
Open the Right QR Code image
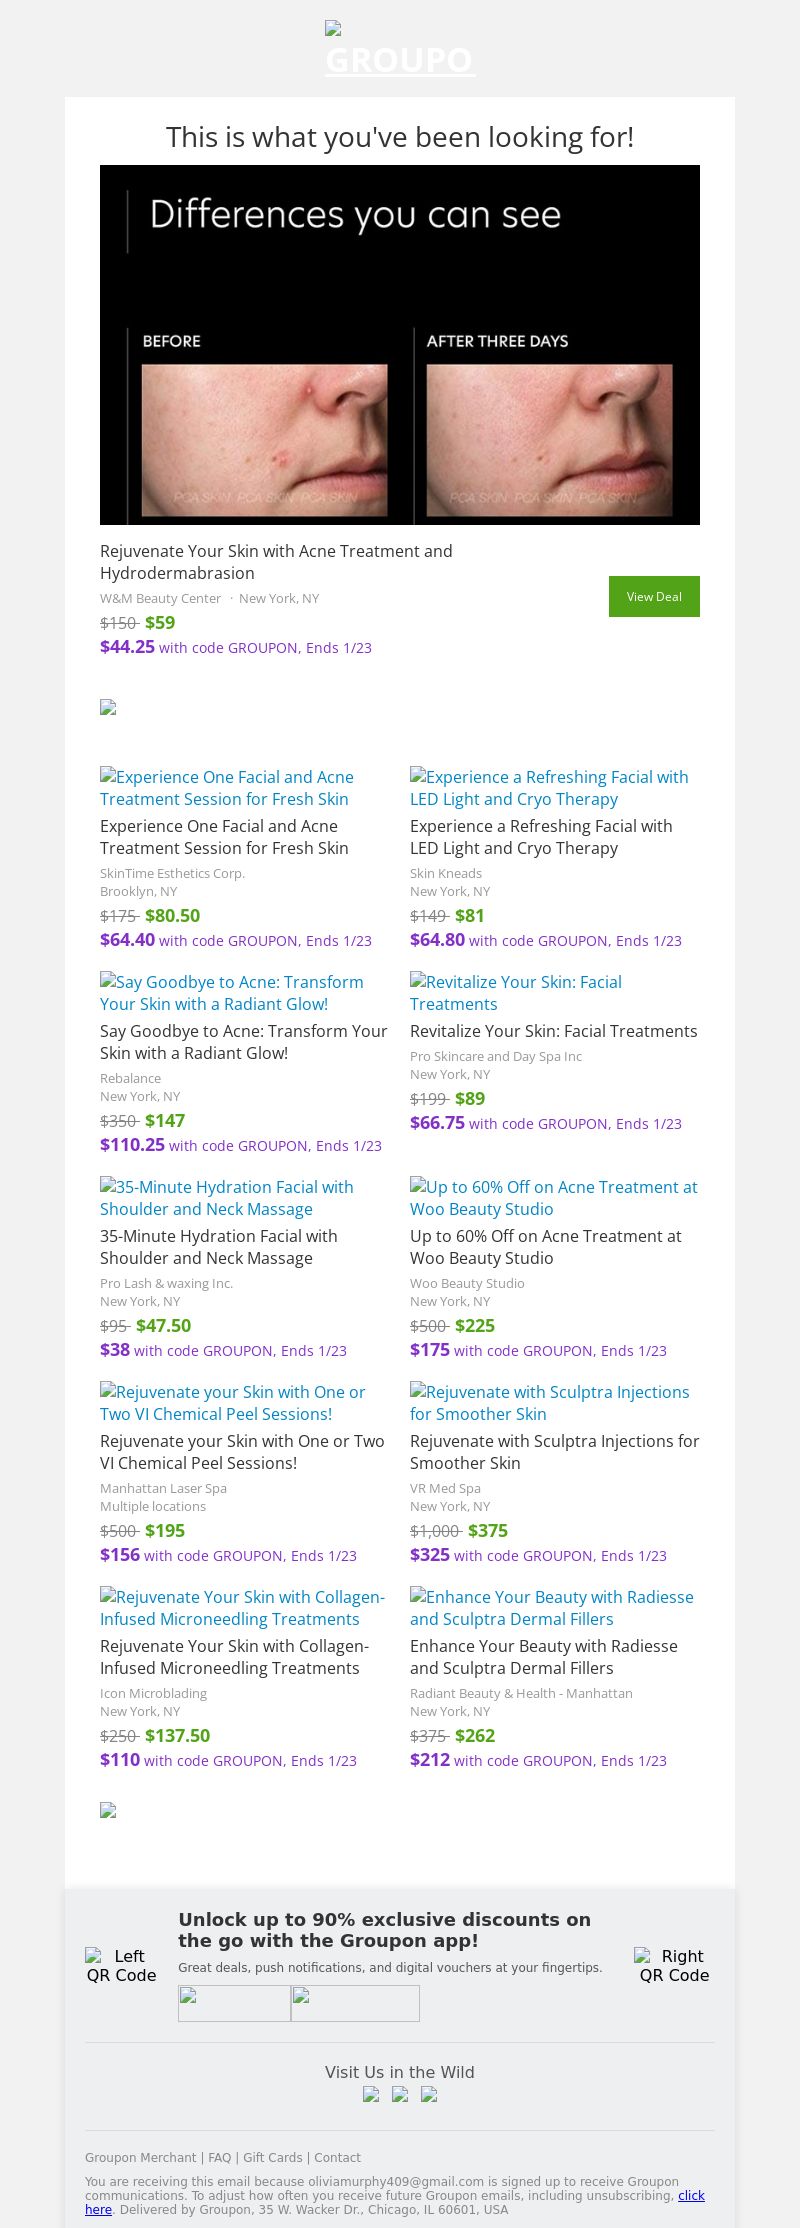(674, 1965)
